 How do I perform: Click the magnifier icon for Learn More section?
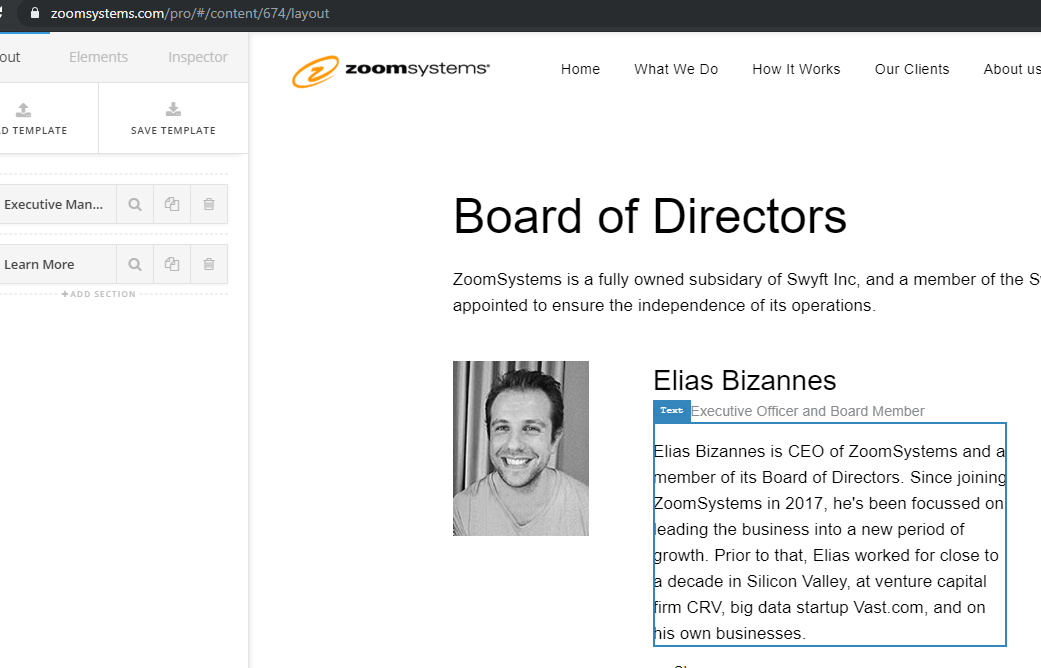coord(134,264)
